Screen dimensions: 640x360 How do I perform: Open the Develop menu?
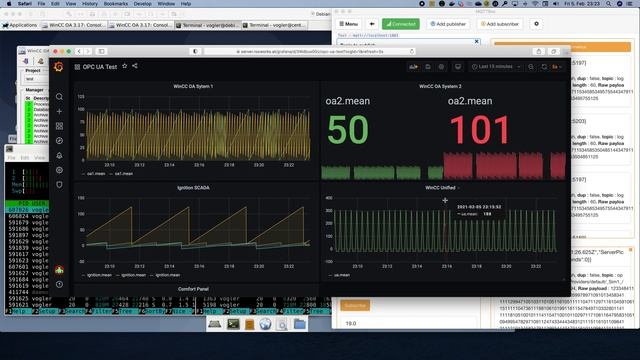coord(142,4)
